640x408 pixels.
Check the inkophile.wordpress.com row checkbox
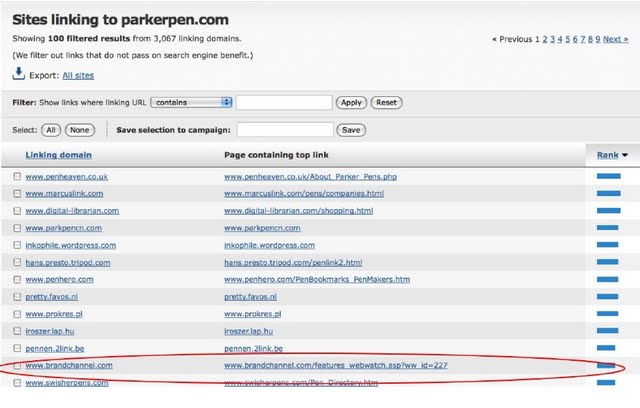pos(17,245)
